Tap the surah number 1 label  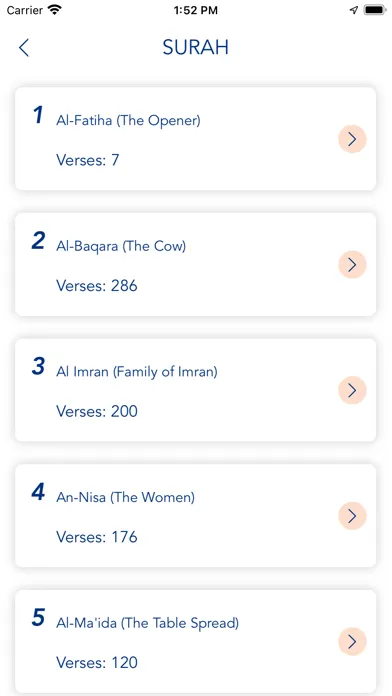38,115
